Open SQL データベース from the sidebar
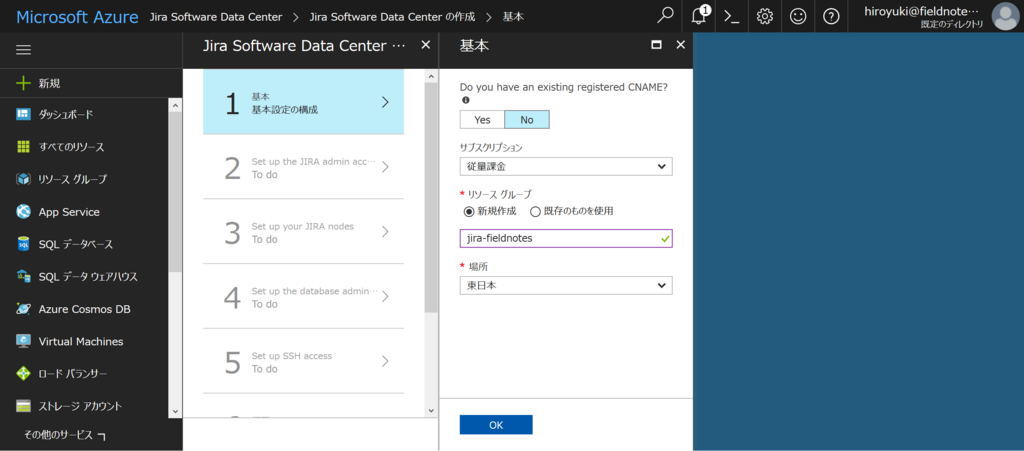Viewport: 1024px width, 451px height. click(84, 244)
